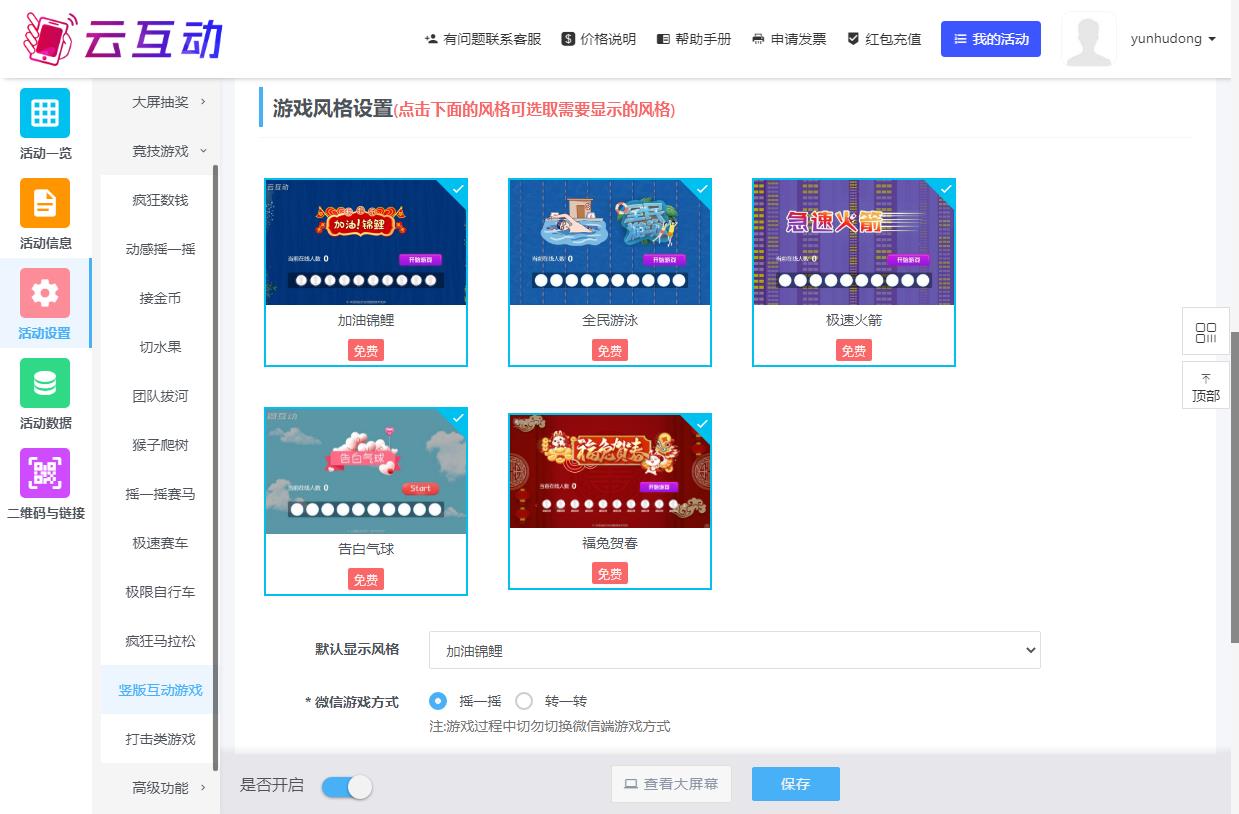The width and height of the screenshot is (1239, 814).
Task: Open 竖版互动游戏 menu item
Action: tap(160, 690)
